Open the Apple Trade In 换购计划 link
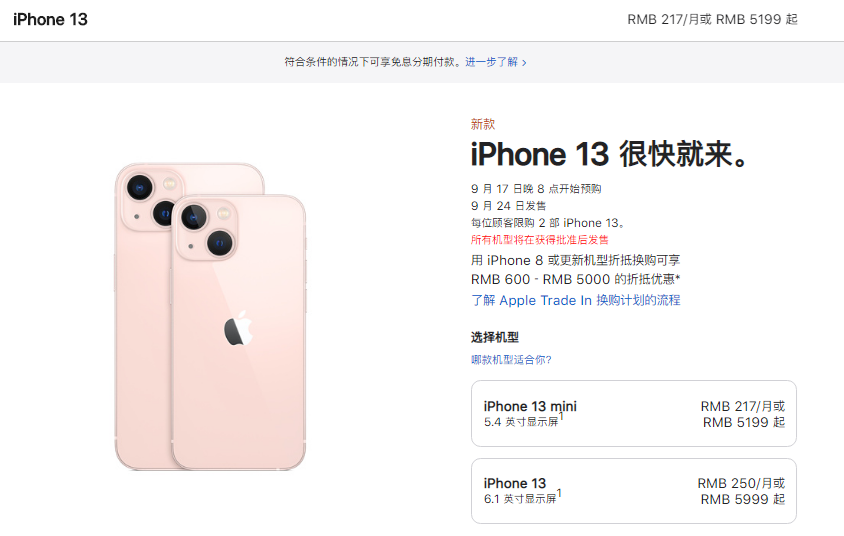 (x=575, y=300)
